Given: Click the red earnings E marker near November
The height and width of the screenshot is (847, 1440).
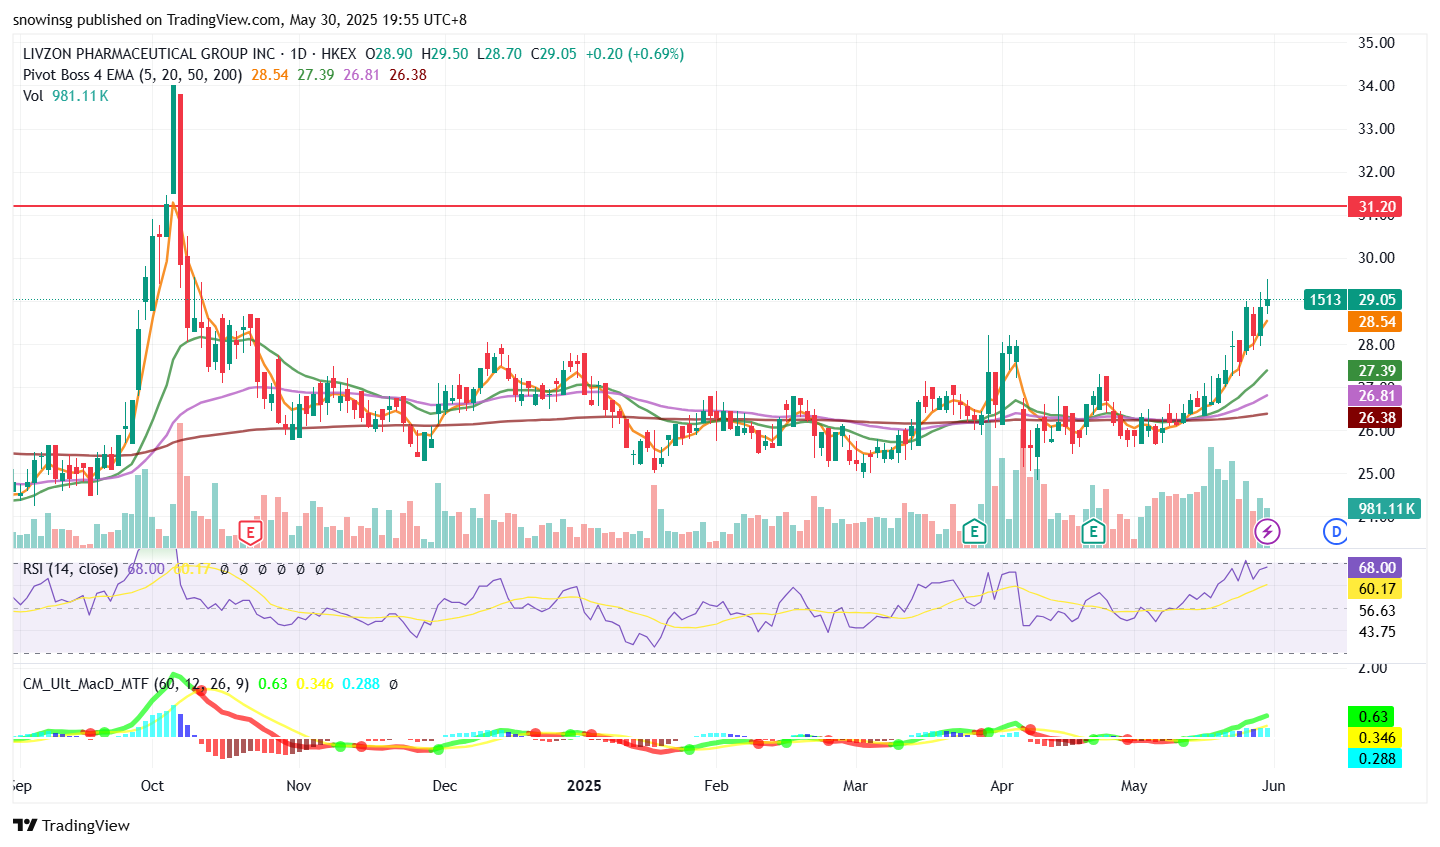Looking at the screenshot, I should point(250,532).
